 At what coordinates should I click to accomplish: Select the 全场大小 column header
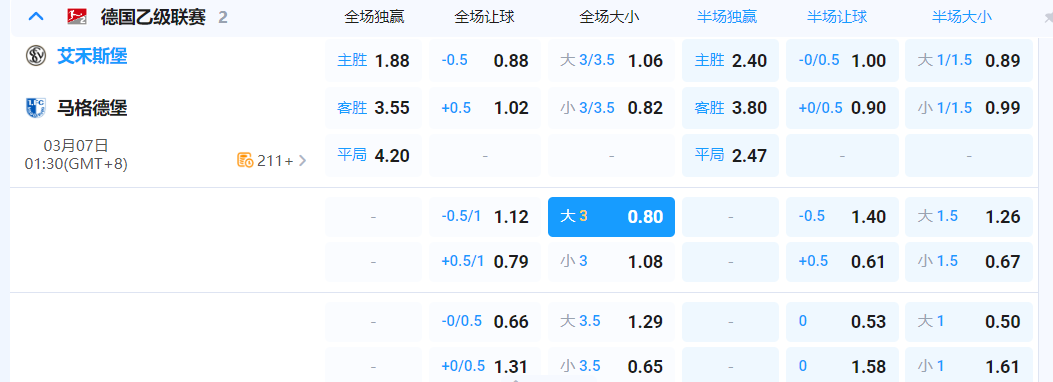pos(609,17)
